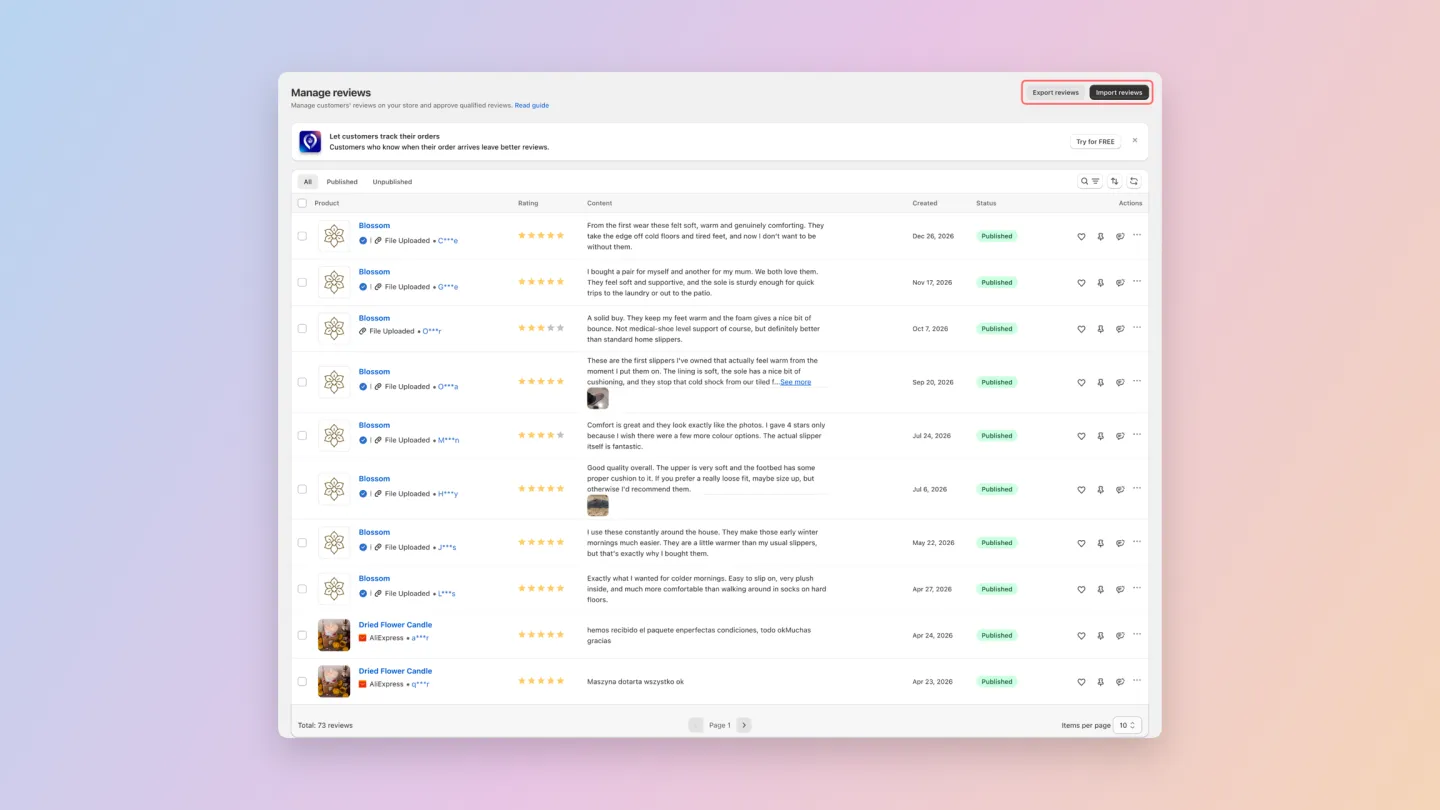Open more actions for Nov 17, 2026 review
Screen dimensions: 1440x810
1137,282
